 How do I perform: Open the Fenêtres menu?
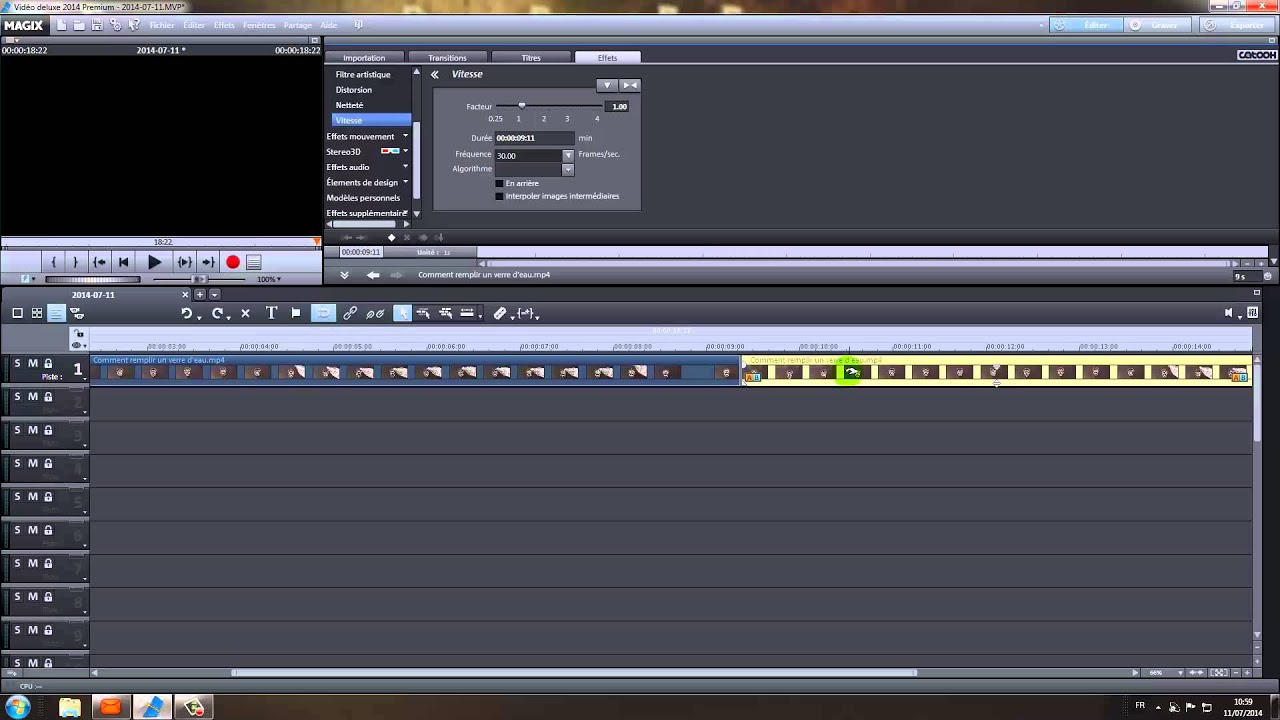259,25
